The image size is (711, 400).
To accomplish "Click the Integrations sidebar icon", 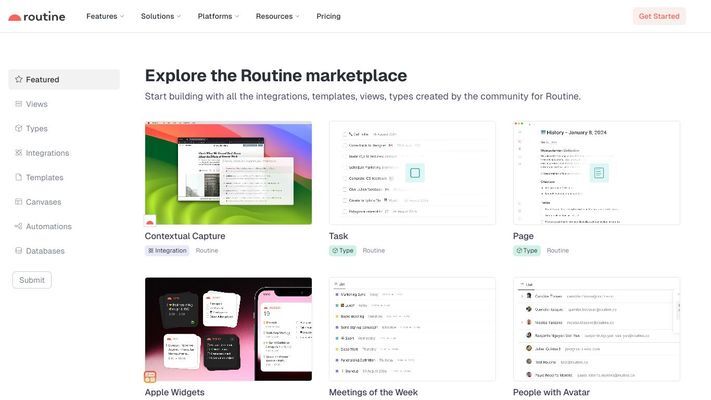I will (19, 153).
